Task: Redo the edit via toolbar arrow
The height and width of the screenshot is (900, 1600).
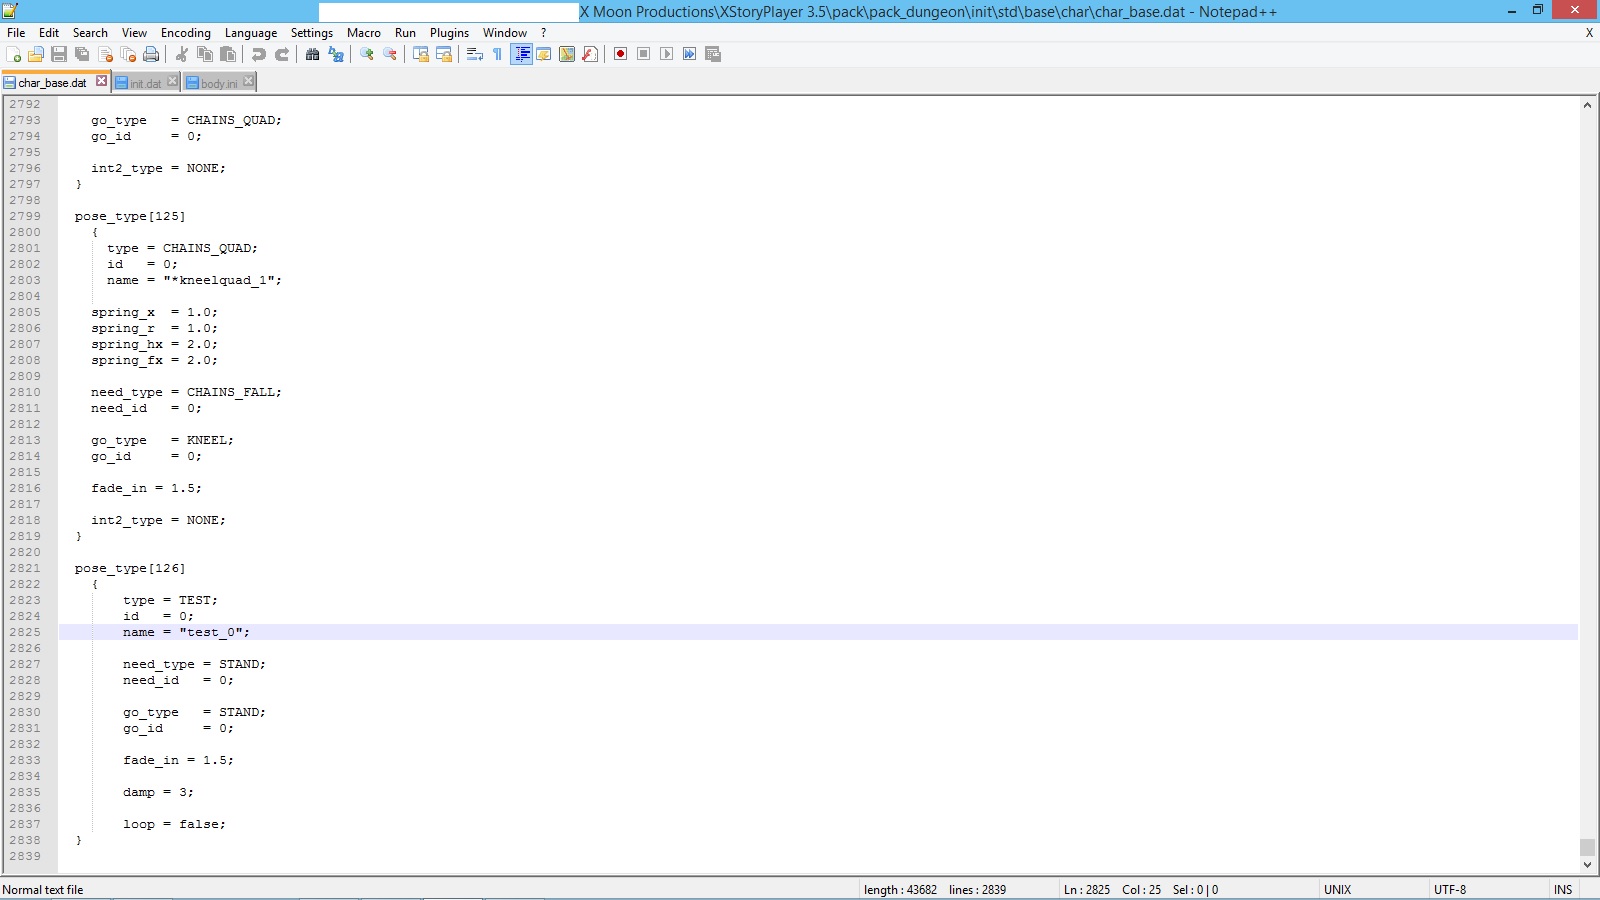Action: pos(282,54)
